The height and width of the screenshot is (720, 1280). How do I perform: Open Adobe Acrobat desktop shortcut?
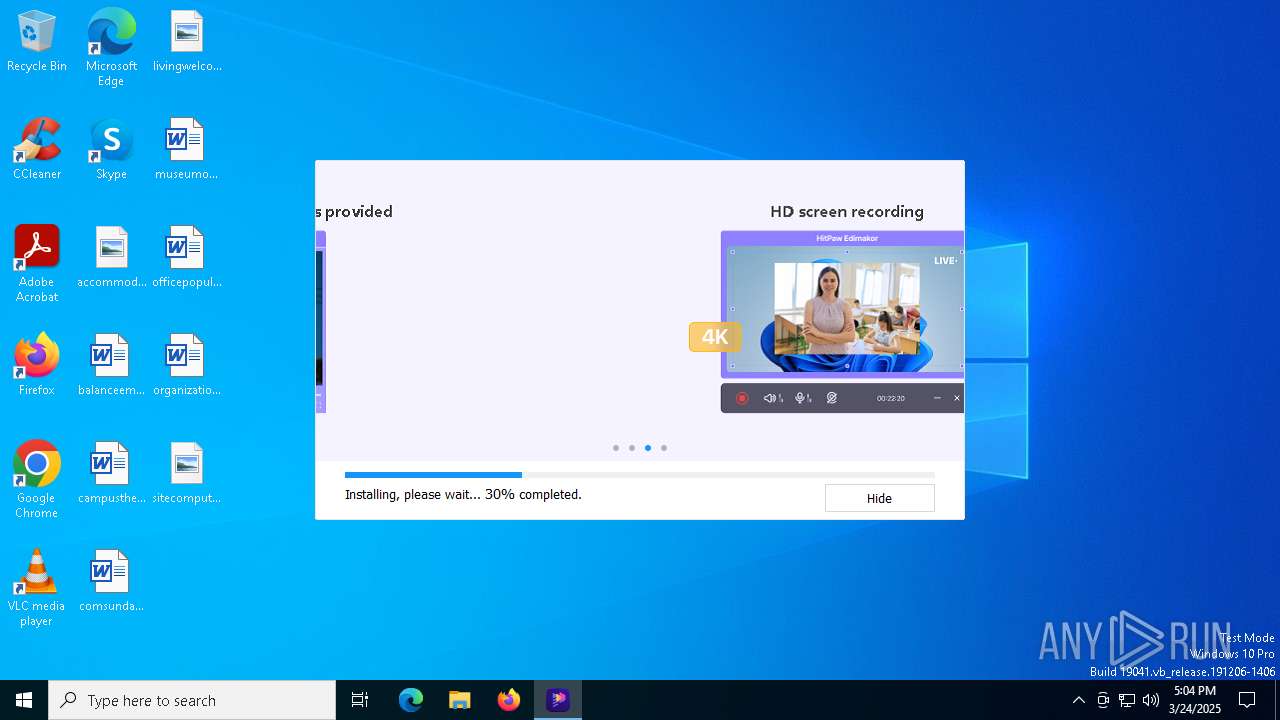click(37, 264)
